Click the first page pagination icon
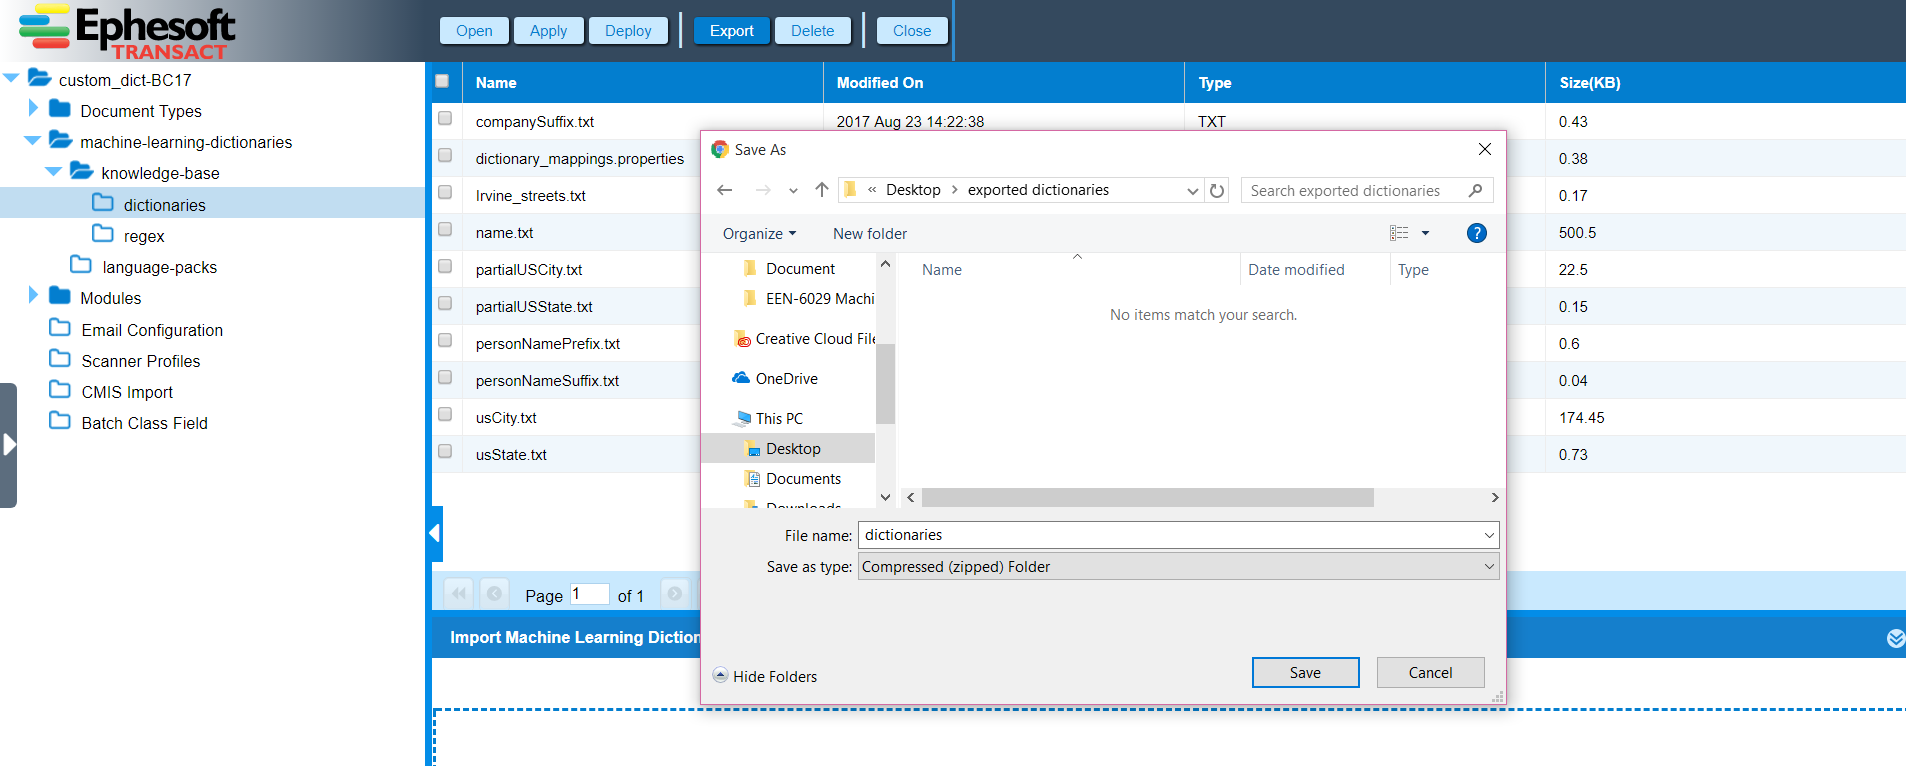 (x=458, y=593)
